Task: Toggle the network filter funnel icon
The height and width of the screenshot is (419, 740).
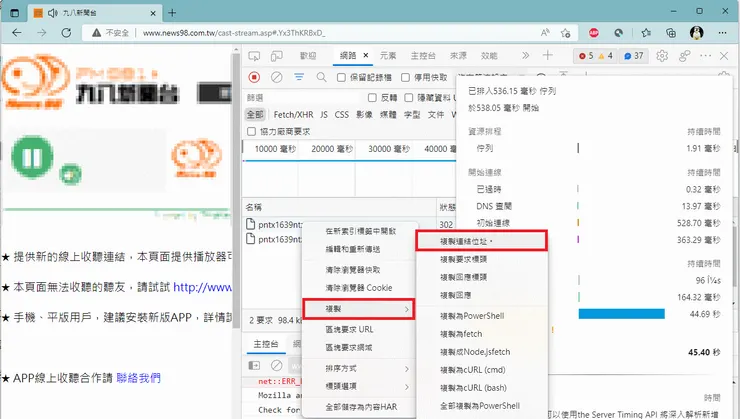Action: click(299, 77)
